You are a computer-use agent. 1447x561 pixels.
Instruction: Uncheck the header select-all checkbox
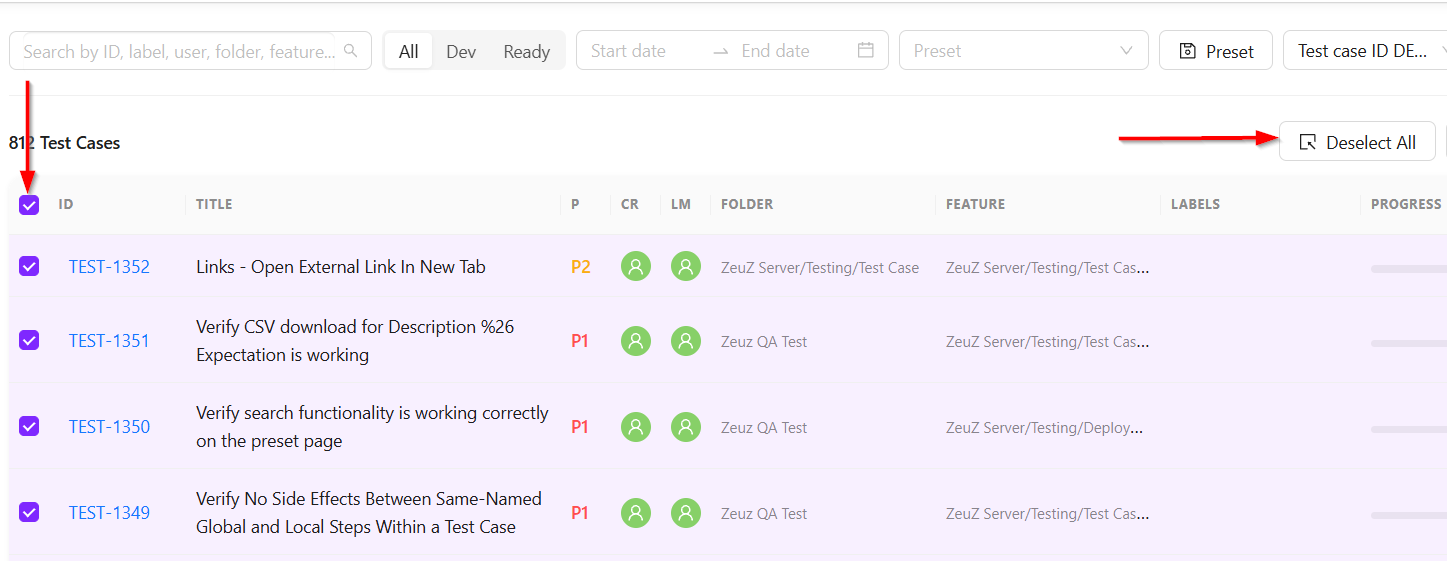[x=29, y=205]
